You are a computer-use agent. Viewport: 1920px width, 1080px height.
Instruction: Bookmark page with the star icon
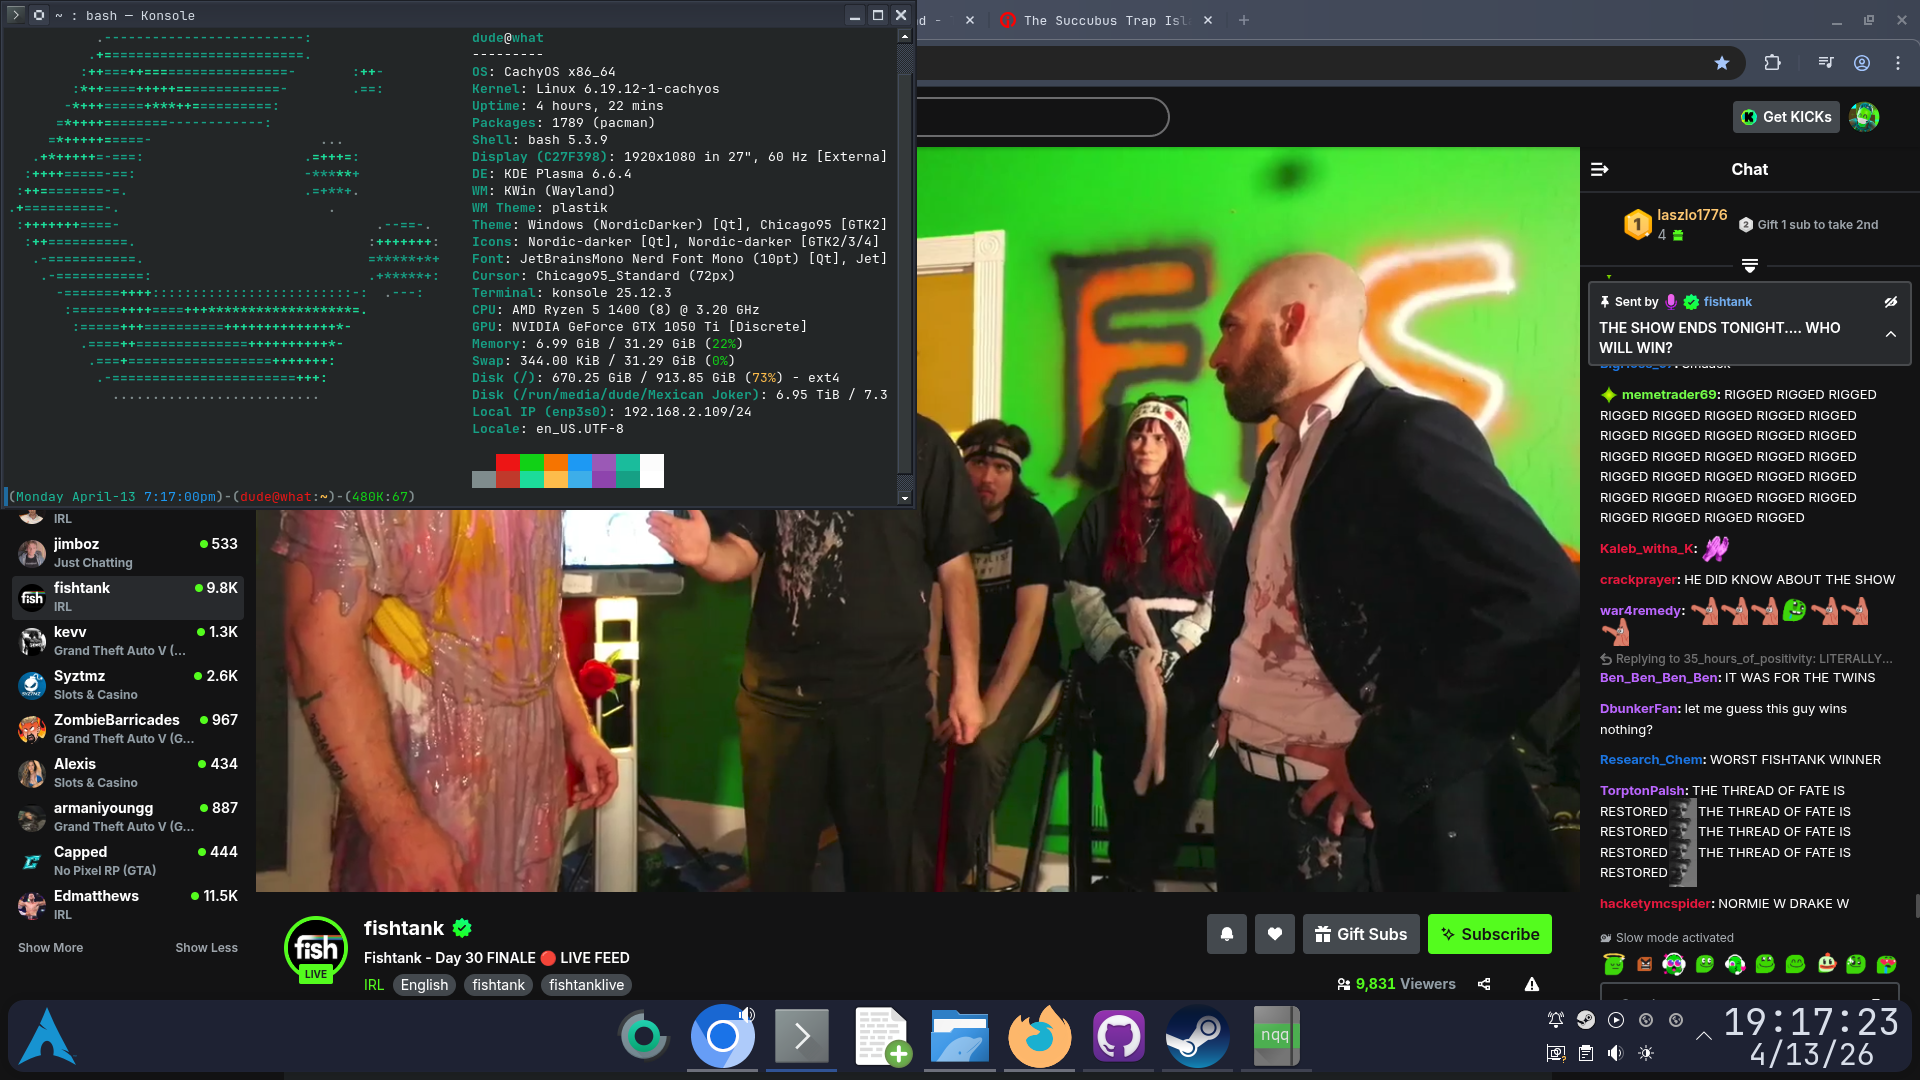[x=1721, y=63]
